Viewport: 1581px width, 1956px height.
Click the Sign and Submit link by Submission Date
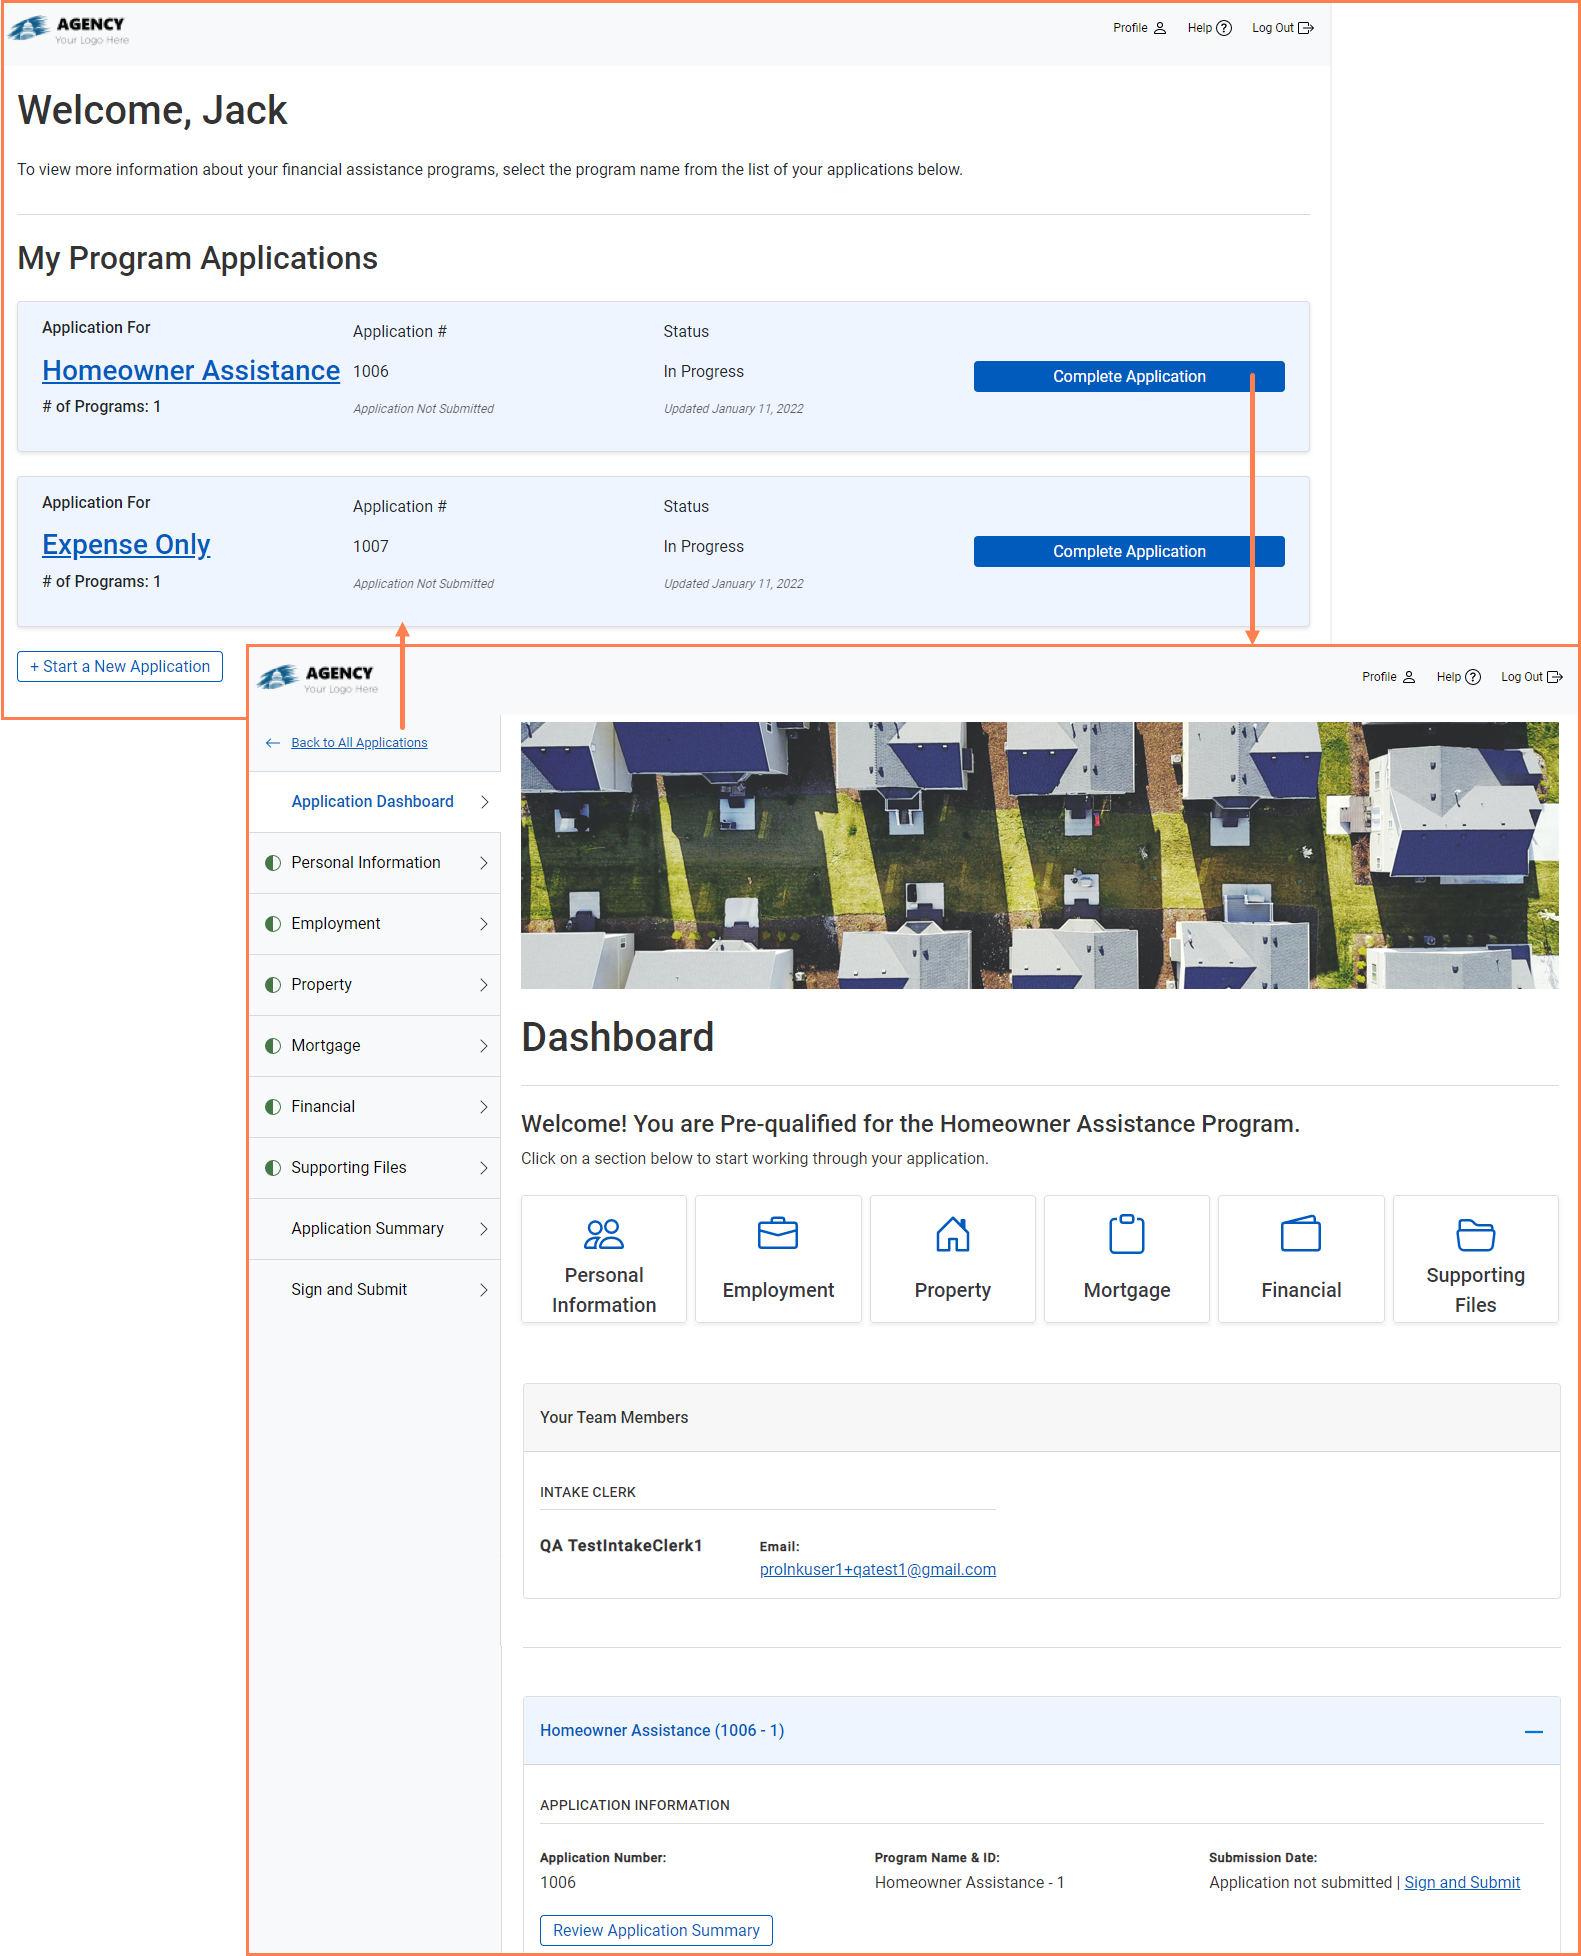(x=1462, y=1883)
